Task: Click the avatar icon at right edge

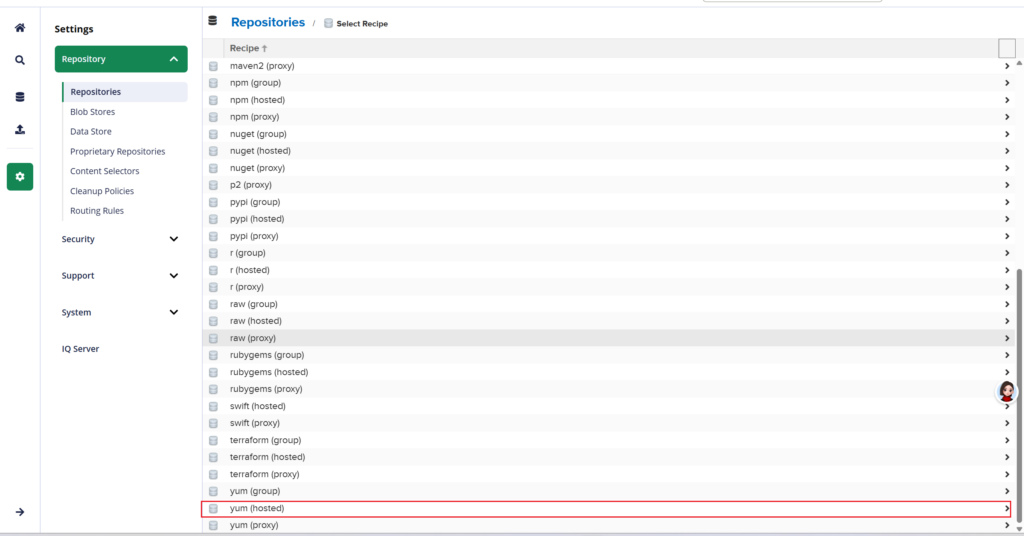Action: tap(1007, 391)
